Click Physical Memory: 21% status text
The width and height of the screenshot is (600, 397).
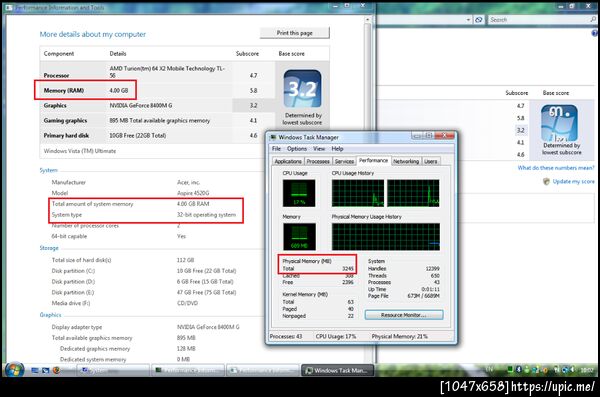pos(400,336)
